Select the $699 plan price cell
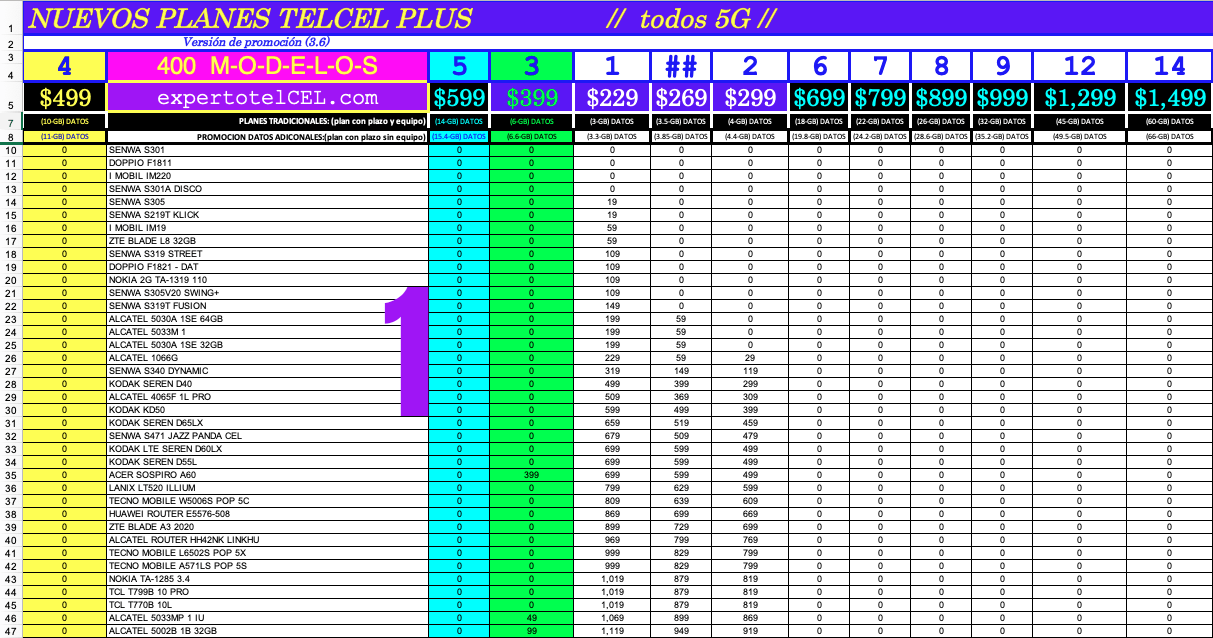This screenshot has width=1213, height=638. (x=819, y=98)
